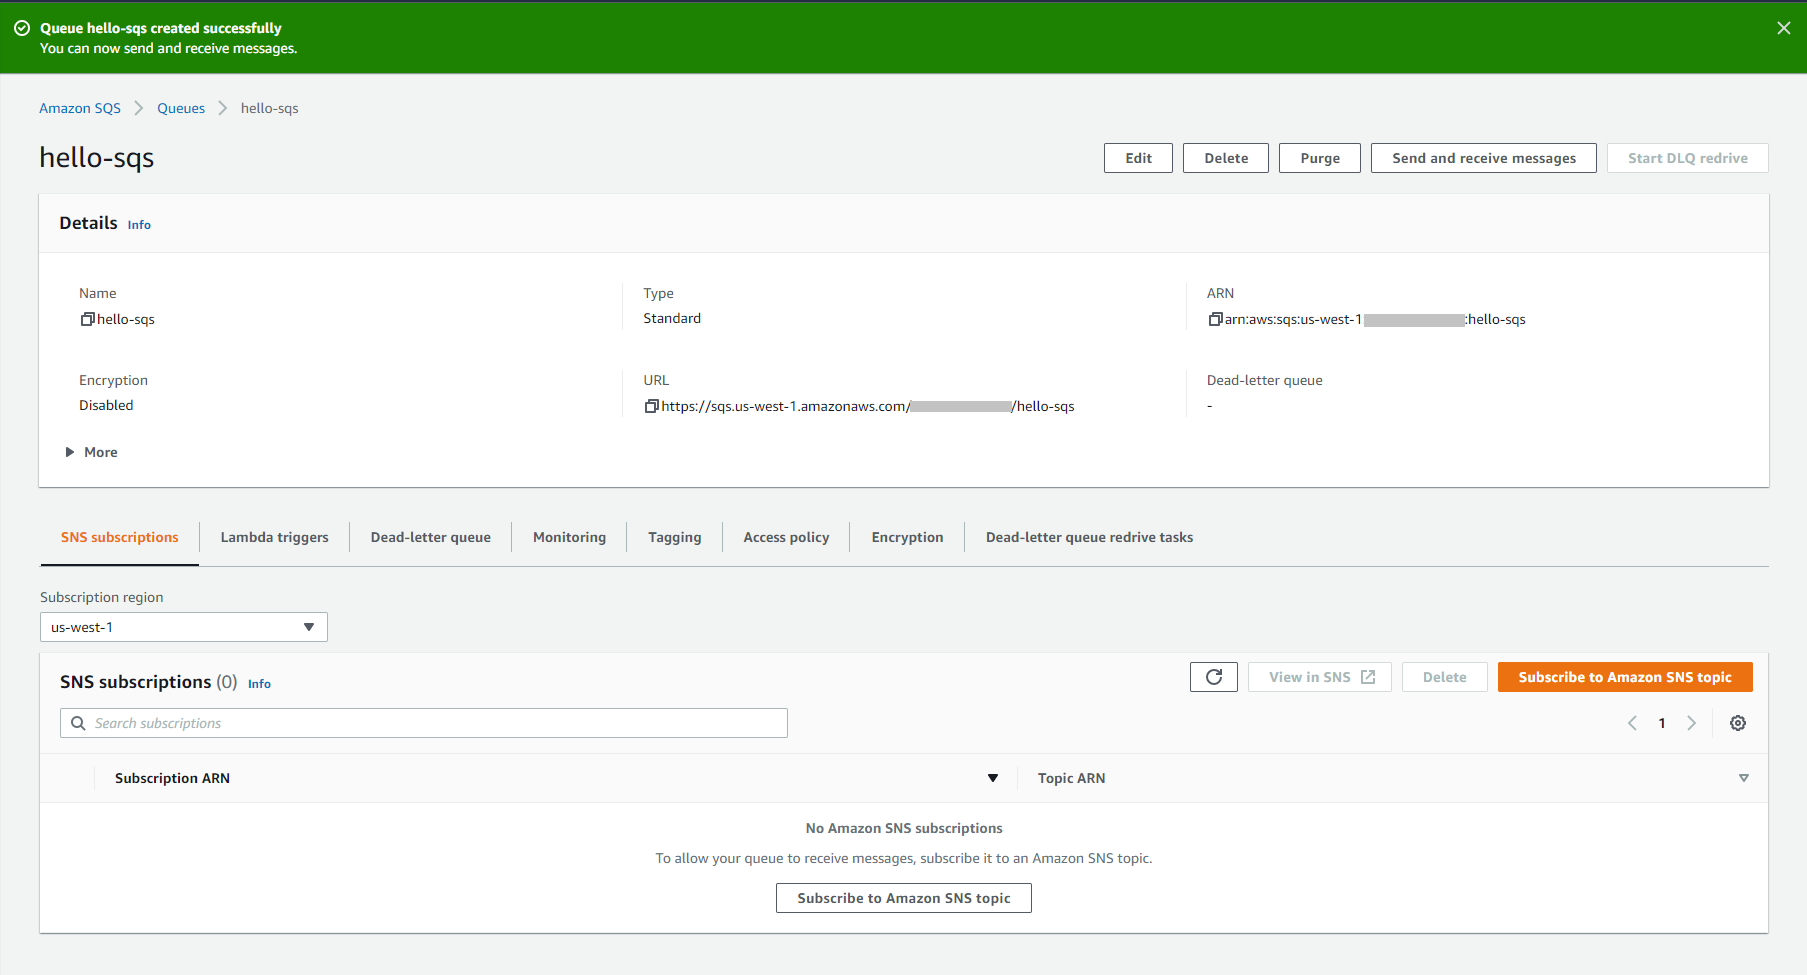
Task: Click the white Subscribe to Amazon SNS topic button
Action: tap(904, 898)
